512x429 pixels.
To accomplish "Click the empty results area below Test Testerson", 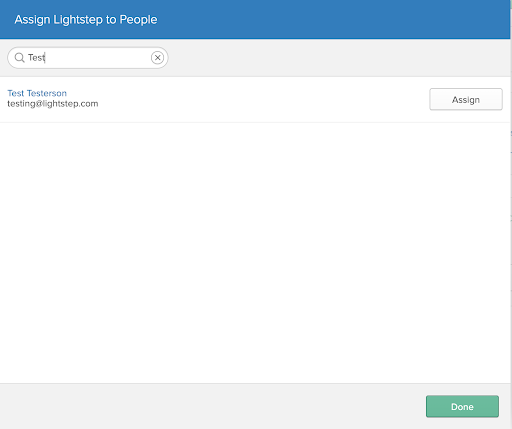I will pyautogui.click(x=255, y=253).
